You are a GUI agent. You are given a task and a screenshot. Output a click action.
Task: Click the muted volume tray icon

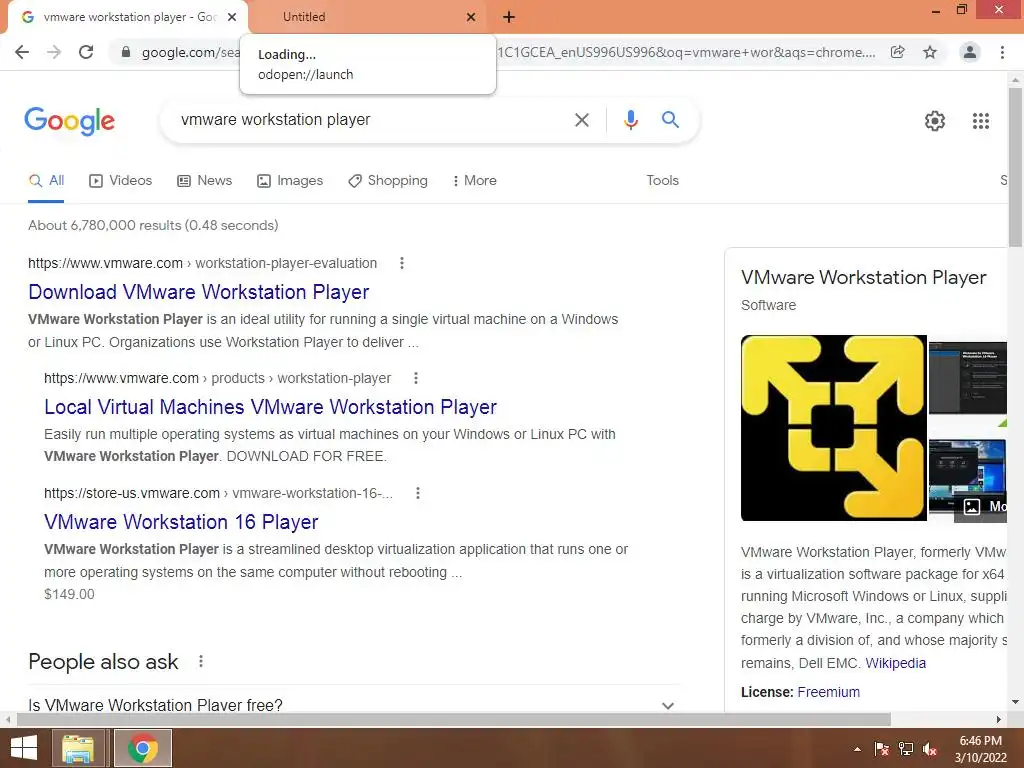[x=930, y=749]
